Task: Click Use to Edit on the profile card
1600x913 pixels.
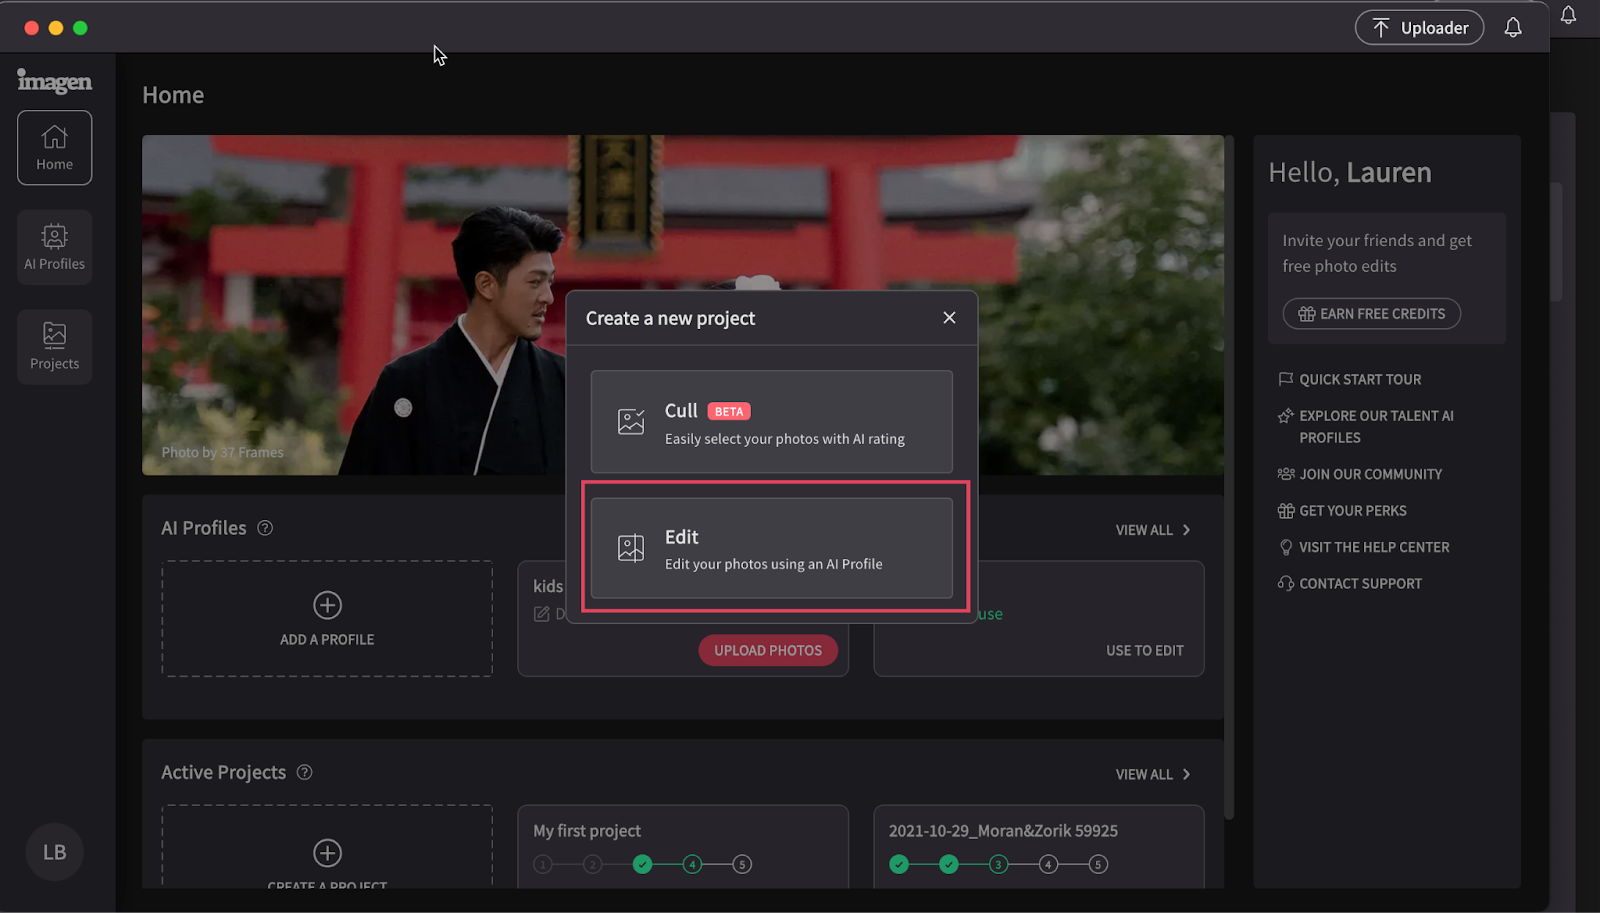Action: click(1144, 651)
